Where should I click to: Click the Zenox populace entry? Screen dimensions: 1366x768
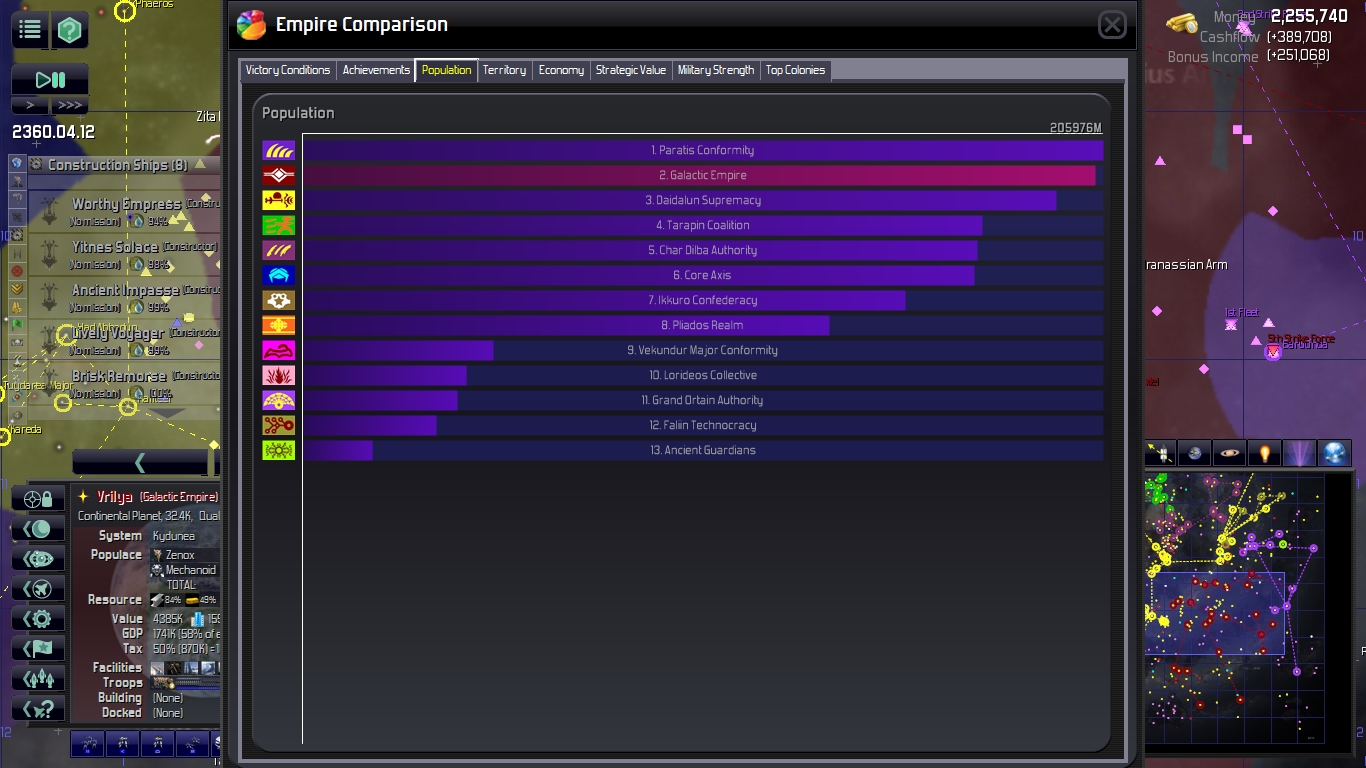180,555
